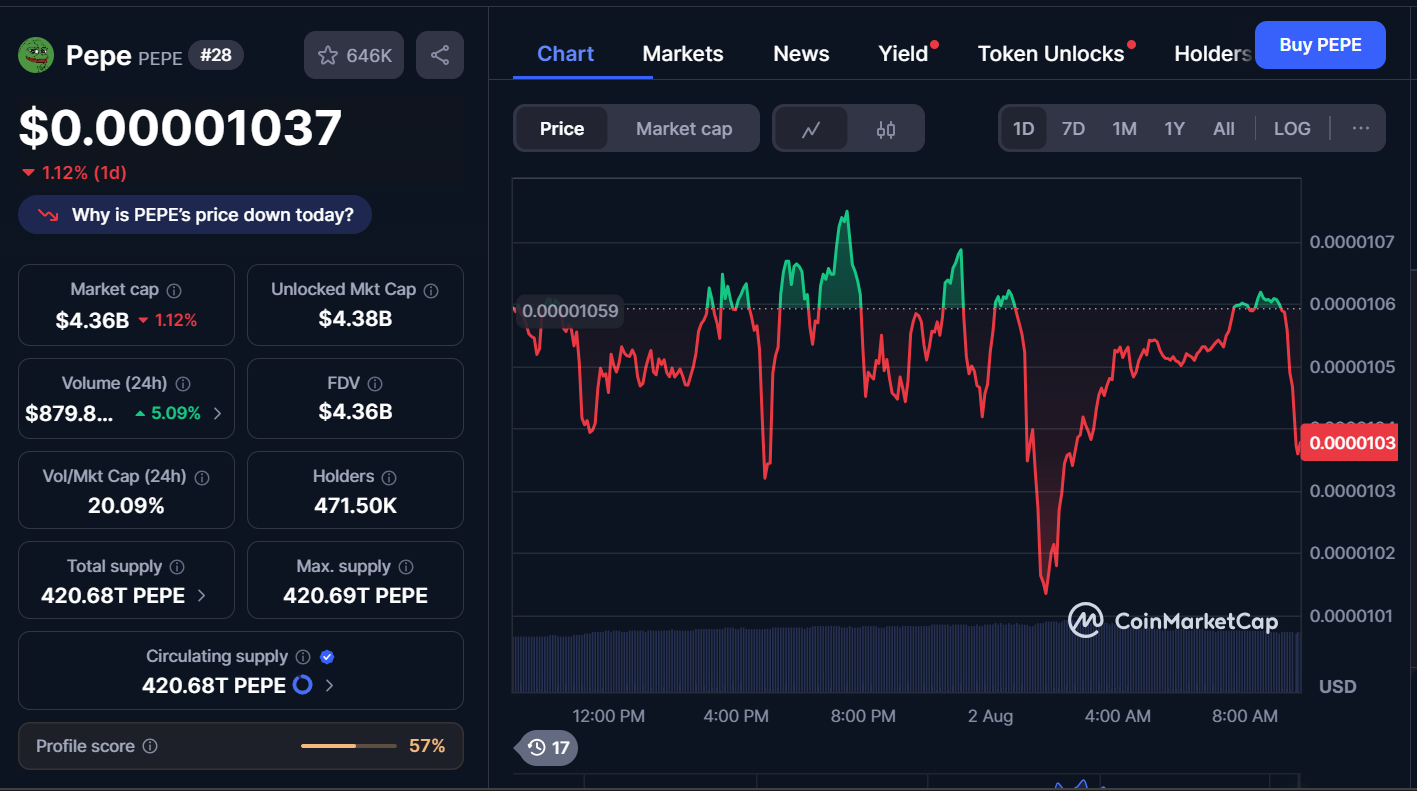Click the 8:00 PM time axis label
1417x791 pixels.
[x=863, y=716]
